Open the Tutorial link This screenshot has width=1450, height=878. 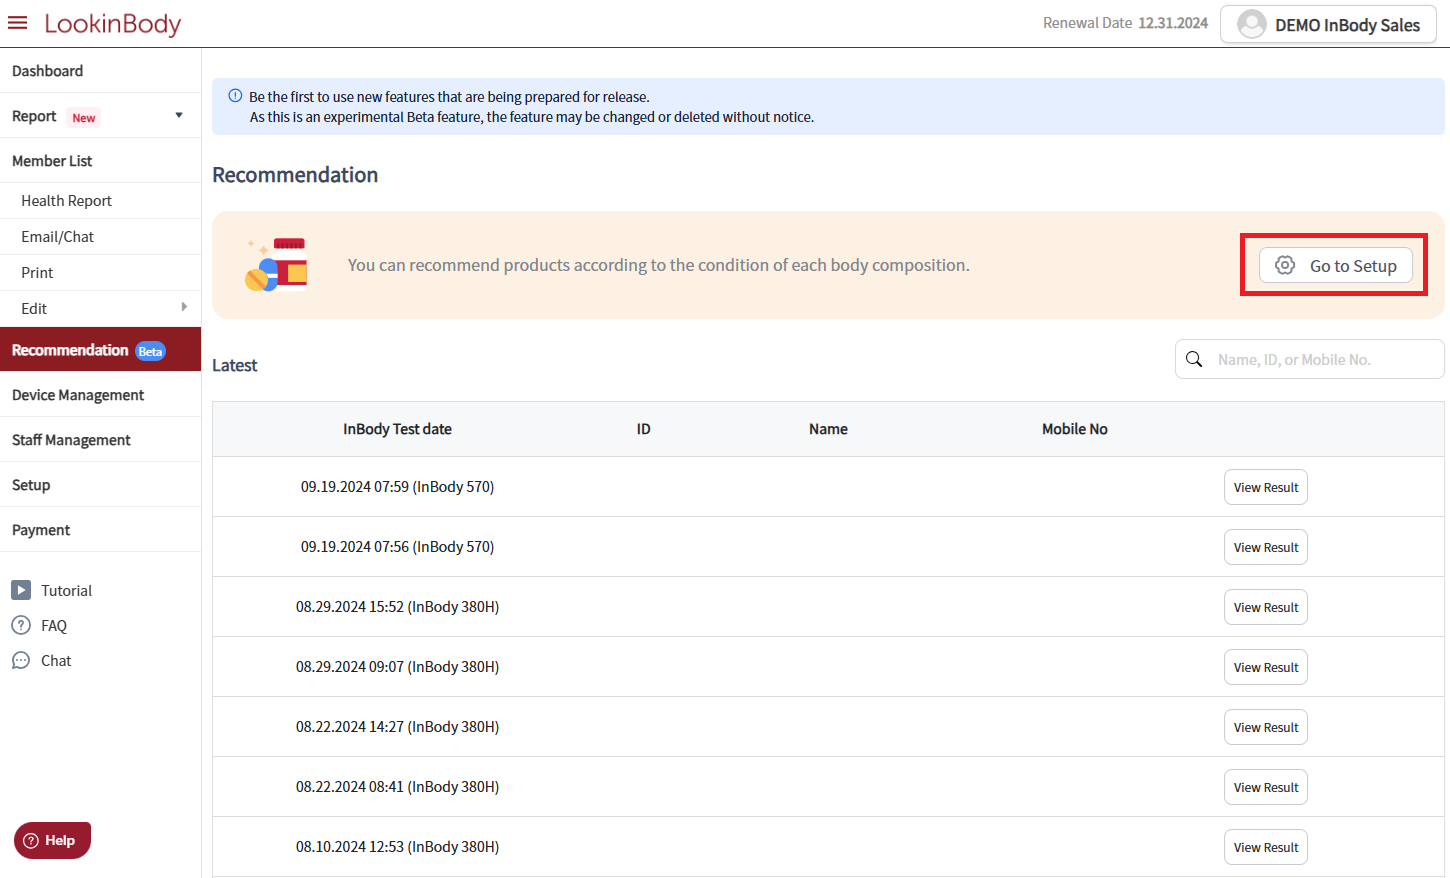(66, 591)
